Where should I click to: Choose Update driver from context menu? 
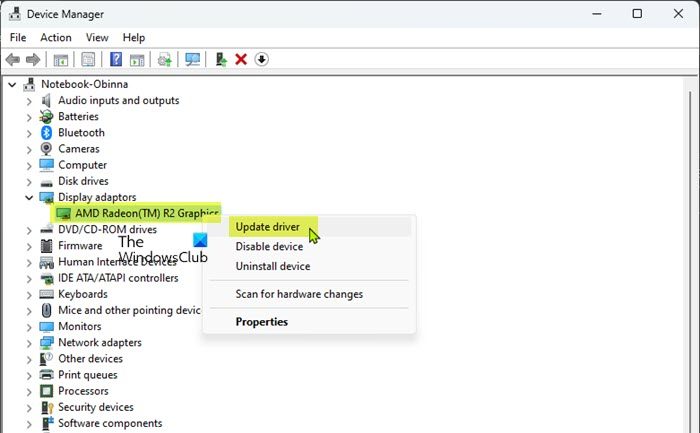click(267, 227)
